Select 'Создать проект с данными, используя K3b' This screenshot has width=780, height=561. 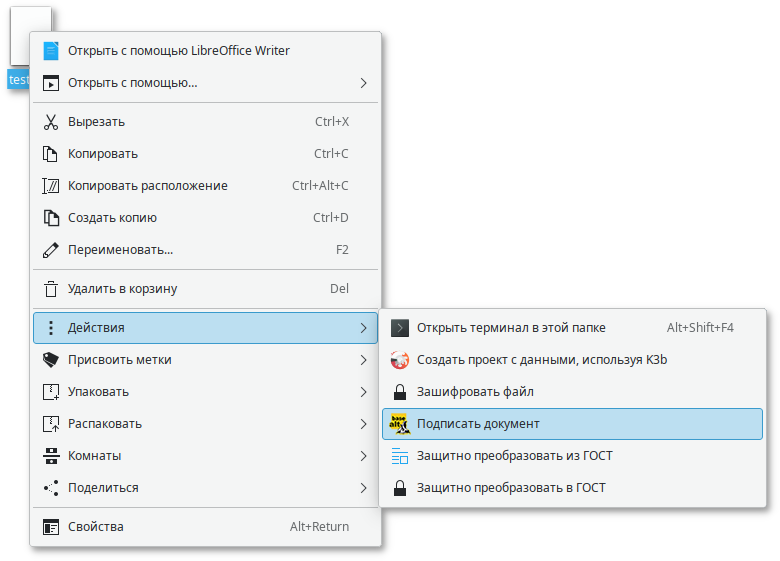(x=572, y=360)
